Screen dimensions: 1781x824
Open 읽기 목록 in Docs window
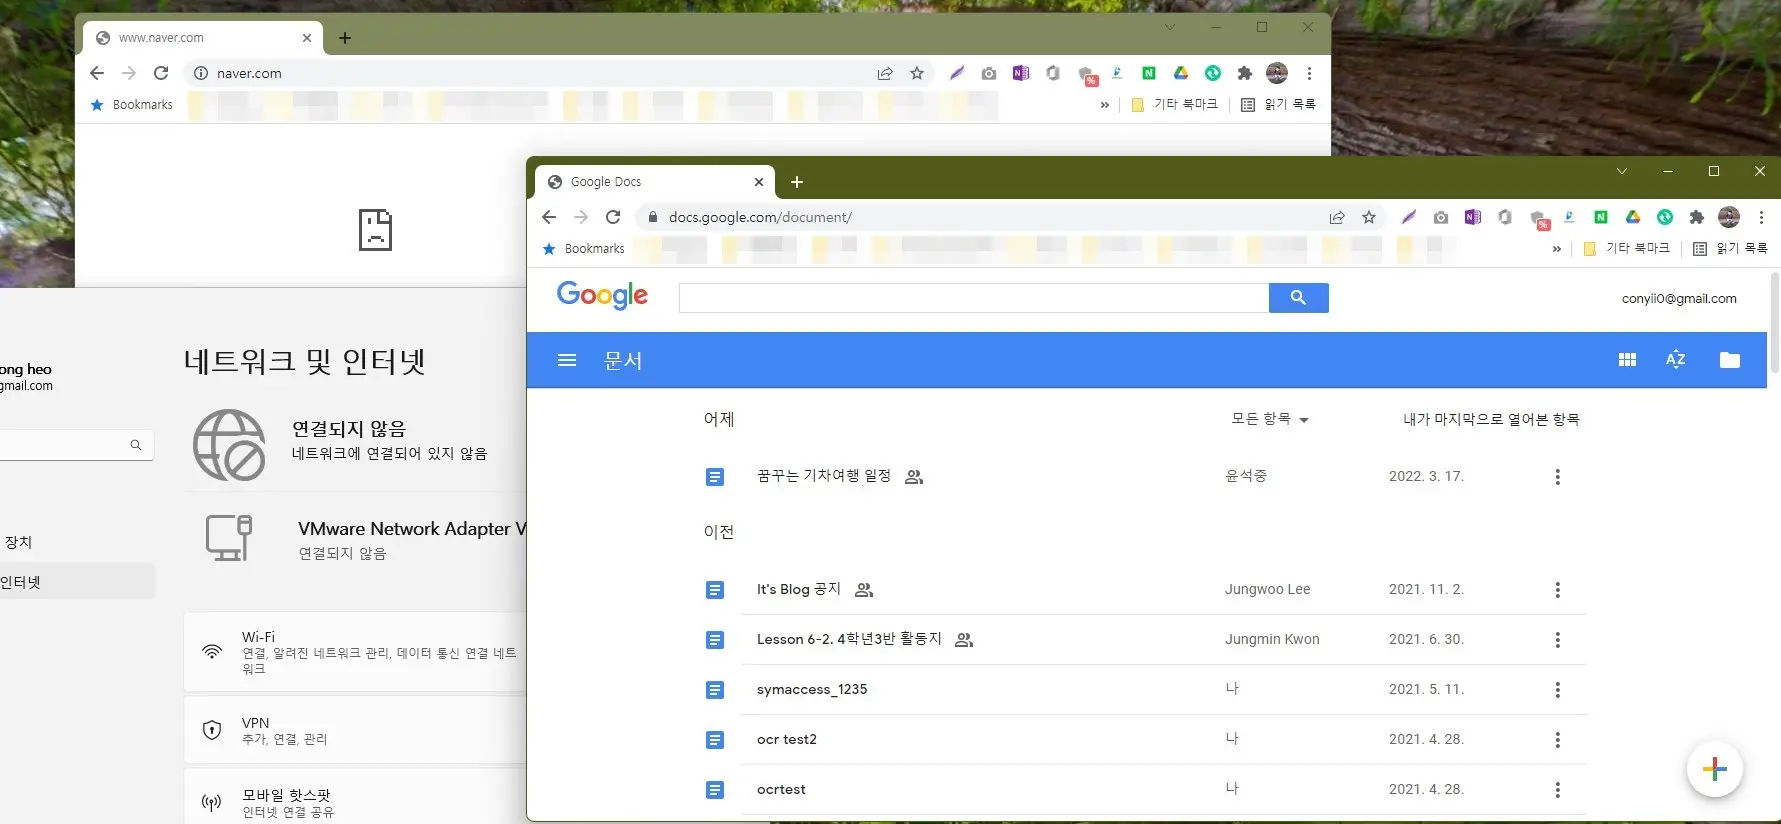pos(1730,248)
